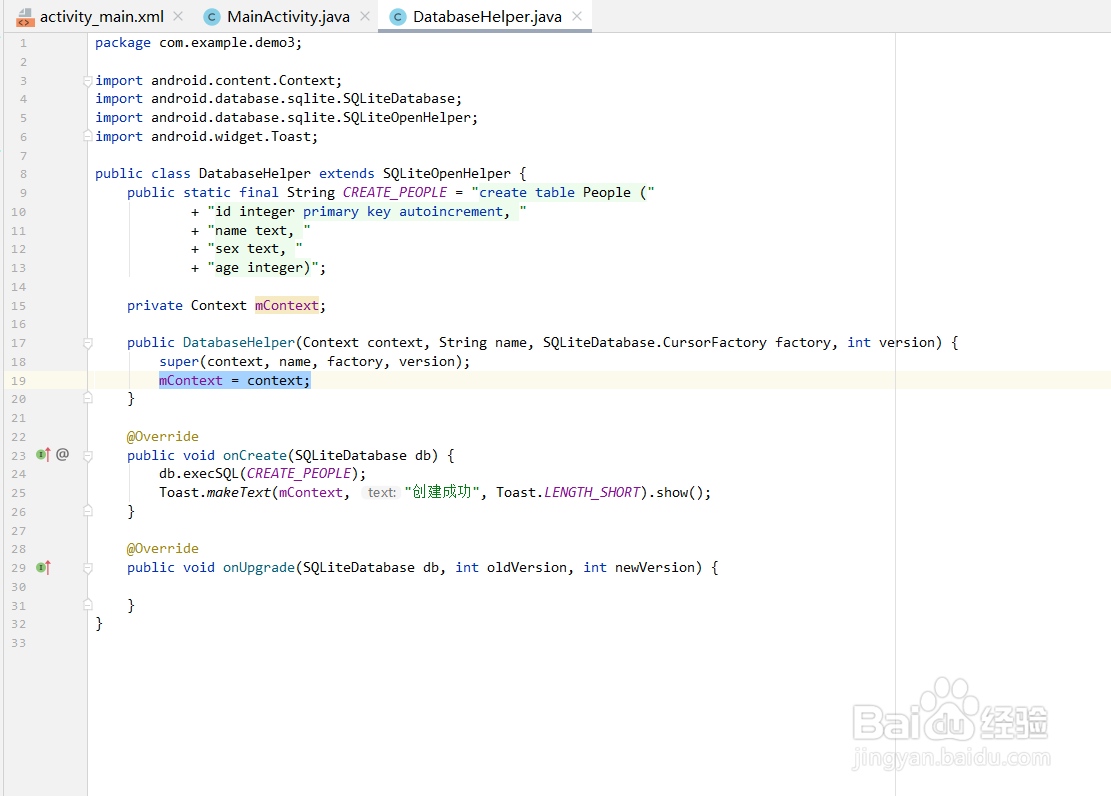Toggle the fold end marker at line 20
The width and height of the screenshot is (1111, 796).
pyautogui.click(x=88, y=398)
